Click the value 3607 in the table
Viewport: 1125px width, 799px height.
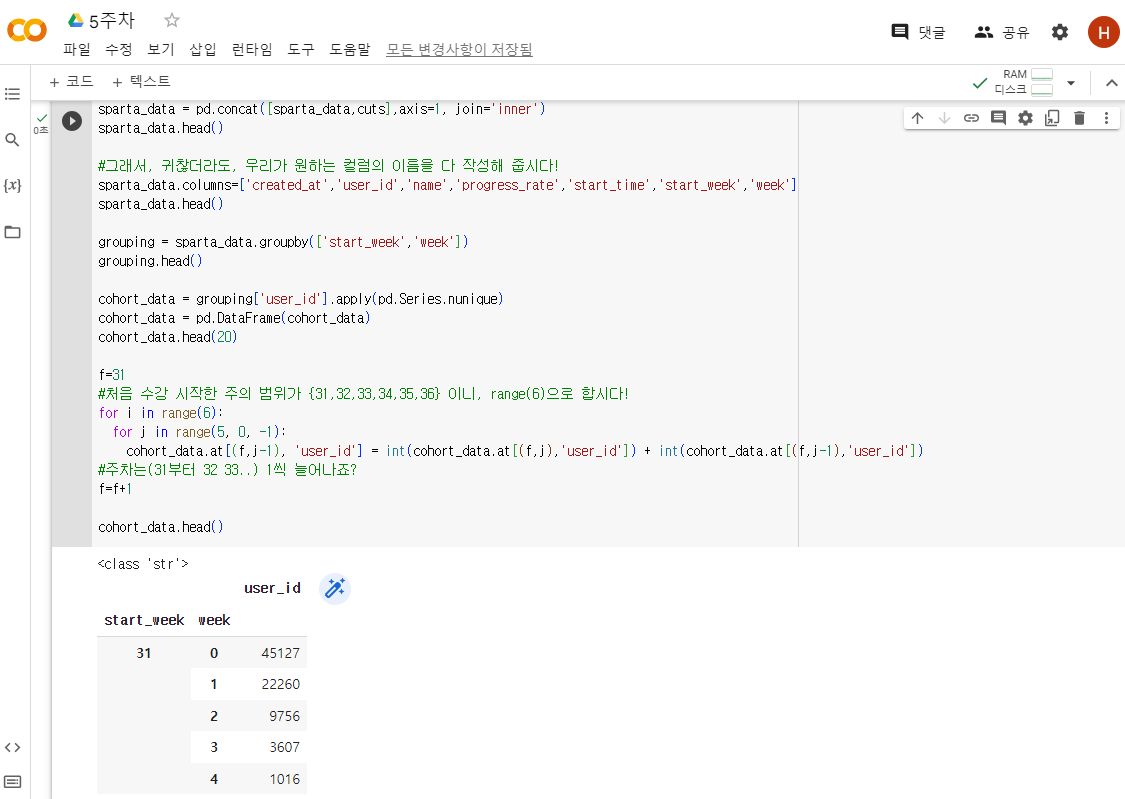pyautogui.click(x=285, y=747)
